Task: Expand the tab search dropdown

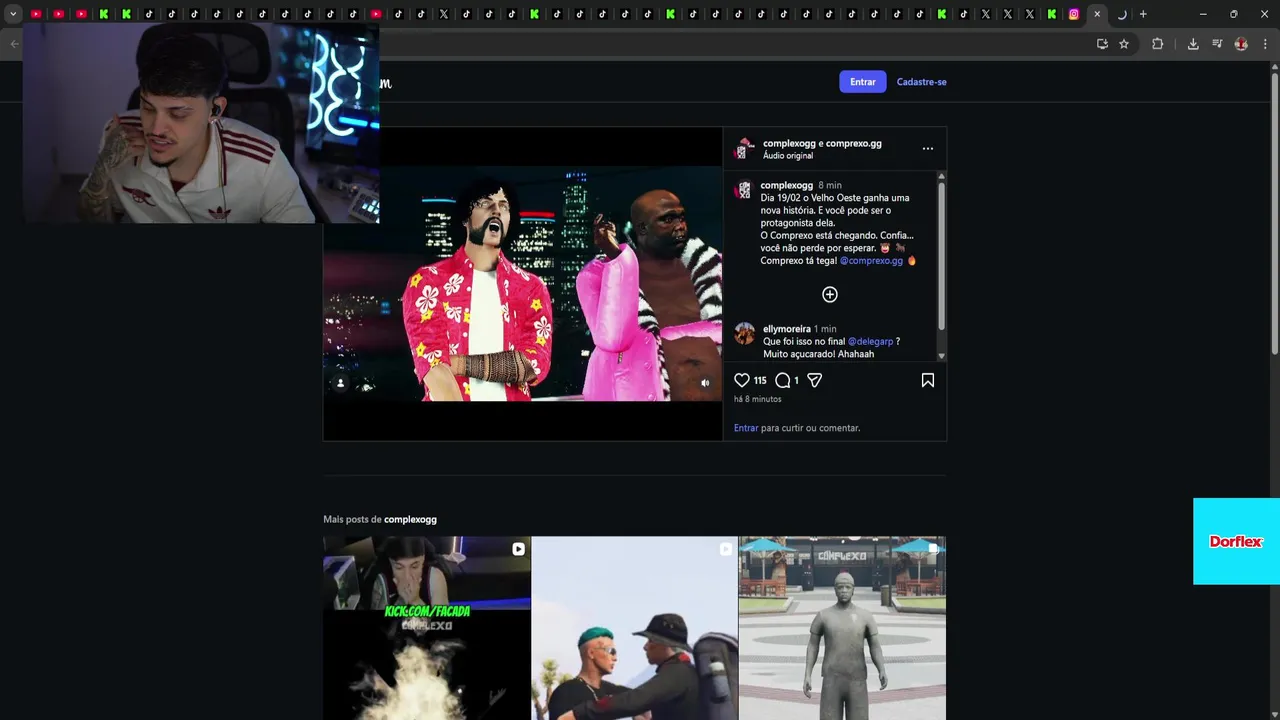Action: click(x=13, y=14)
